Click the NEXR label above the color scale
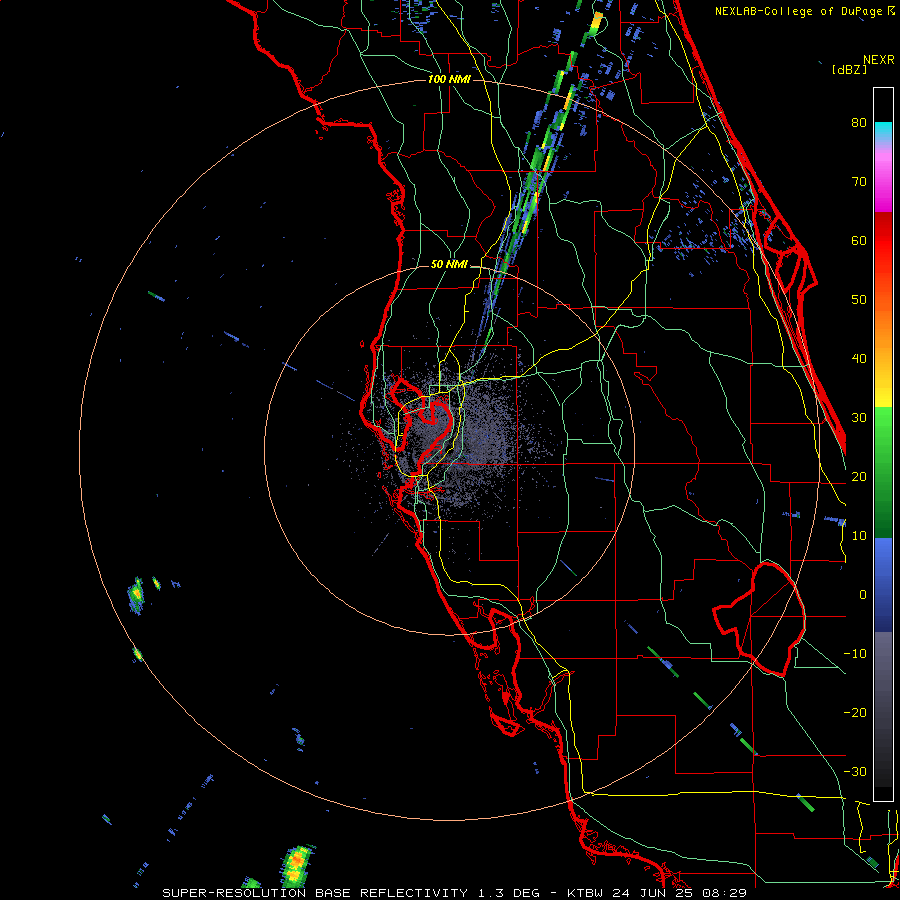 878,60
